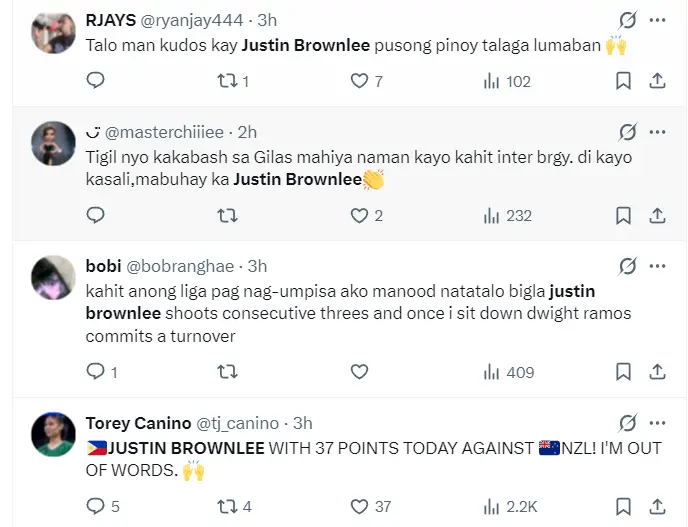Open more options on masterchiiiee tweet

(x=657, y=132)
